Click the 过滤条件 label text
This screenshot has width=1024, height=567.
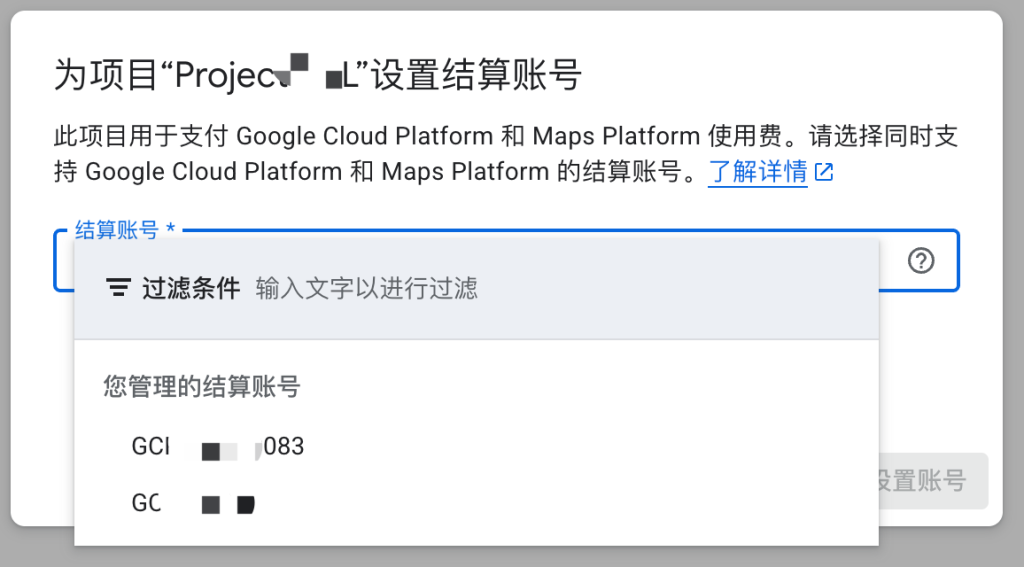190,289
